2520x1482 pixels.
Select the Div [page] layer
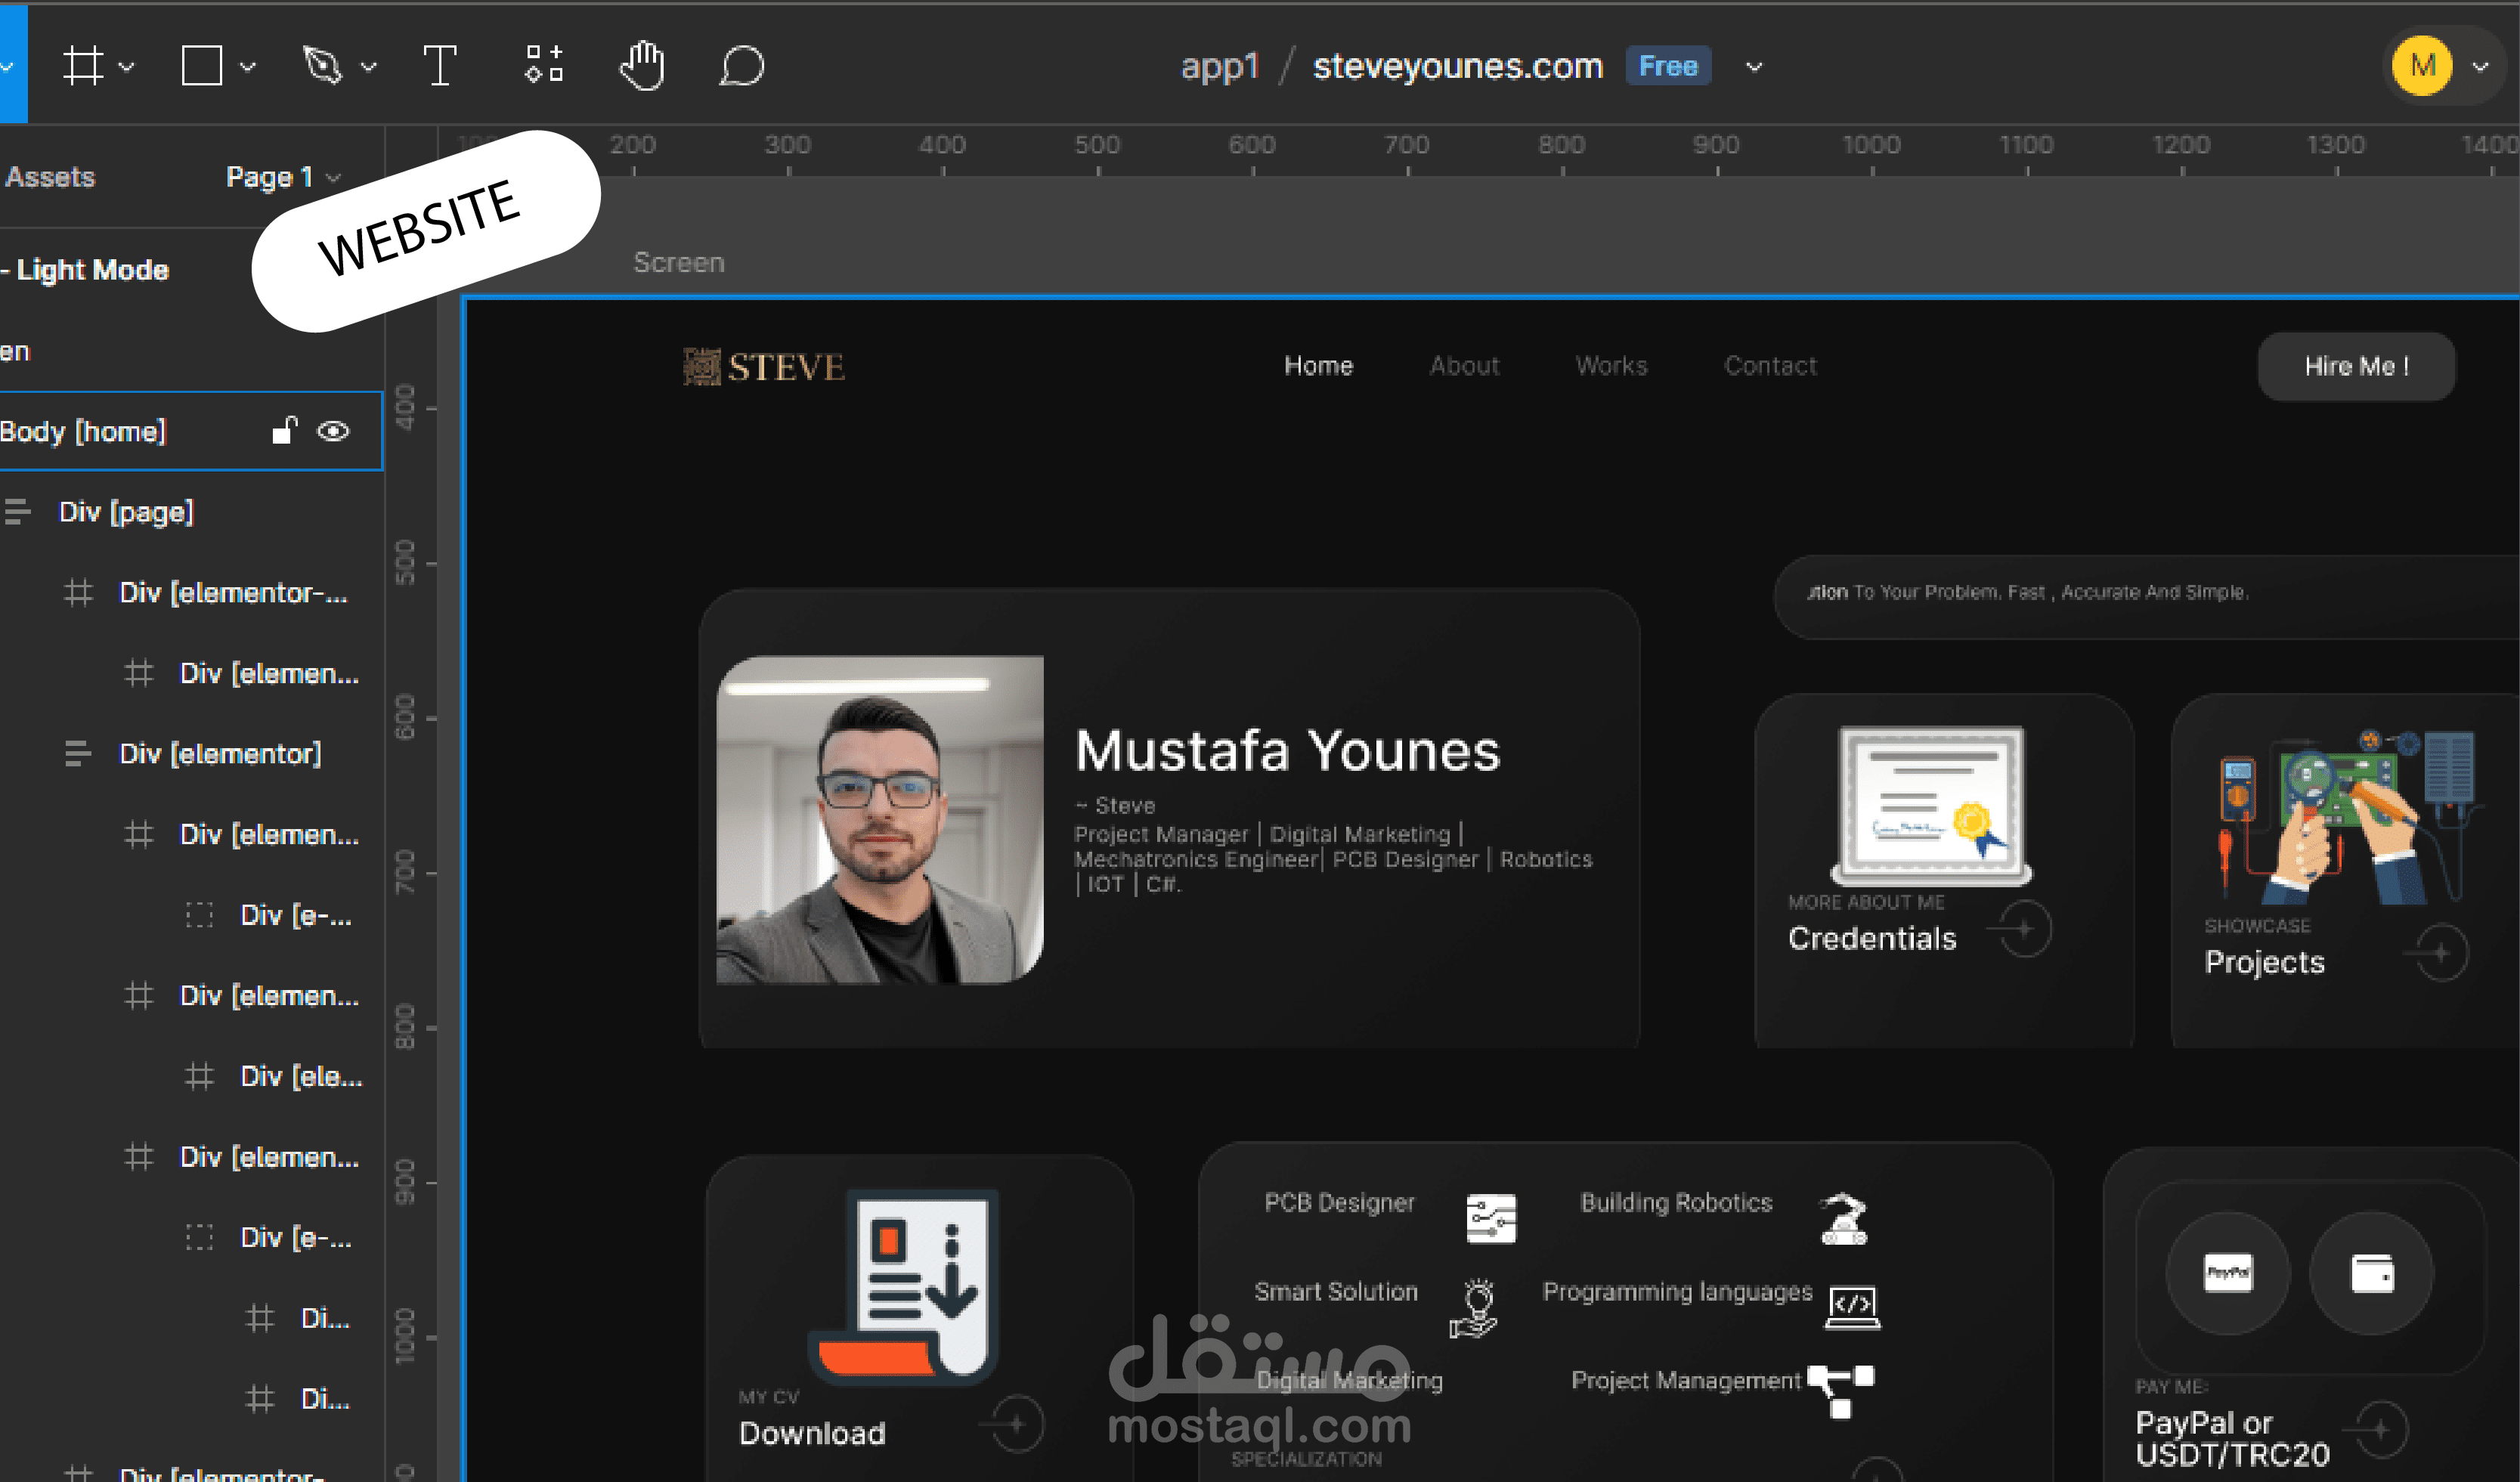point(126,512)
